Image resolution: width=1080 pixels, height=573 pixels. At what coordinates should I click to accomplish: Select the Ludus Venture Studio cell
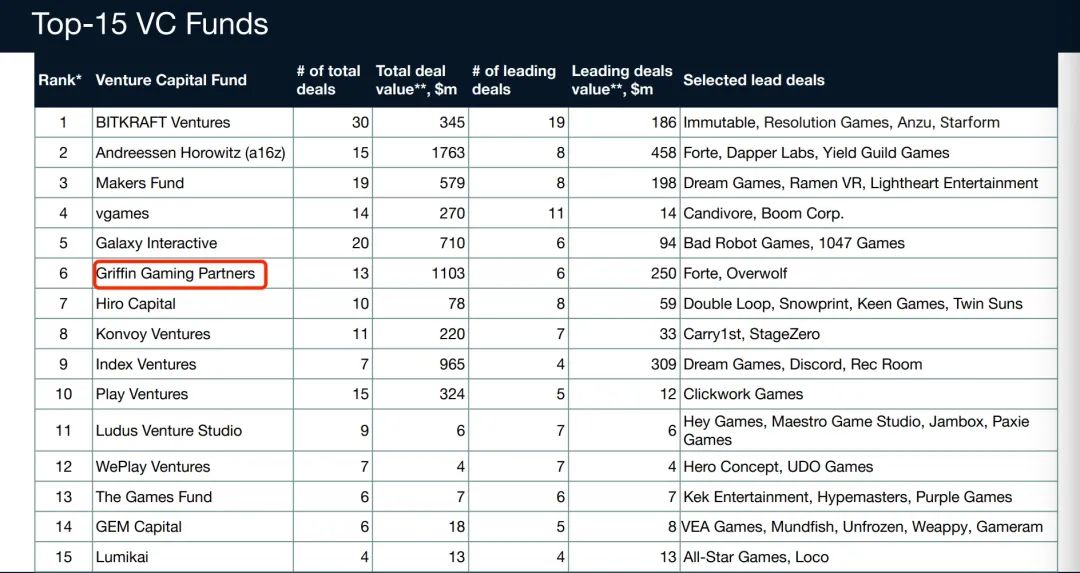click(x=169, y=431)
